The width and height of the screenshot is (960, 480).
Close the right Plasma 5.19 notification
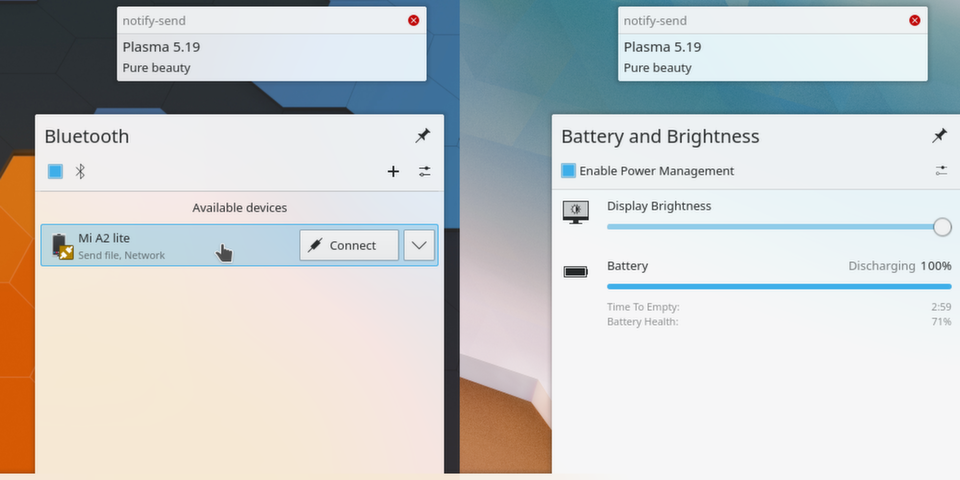[x=915, y=21]
